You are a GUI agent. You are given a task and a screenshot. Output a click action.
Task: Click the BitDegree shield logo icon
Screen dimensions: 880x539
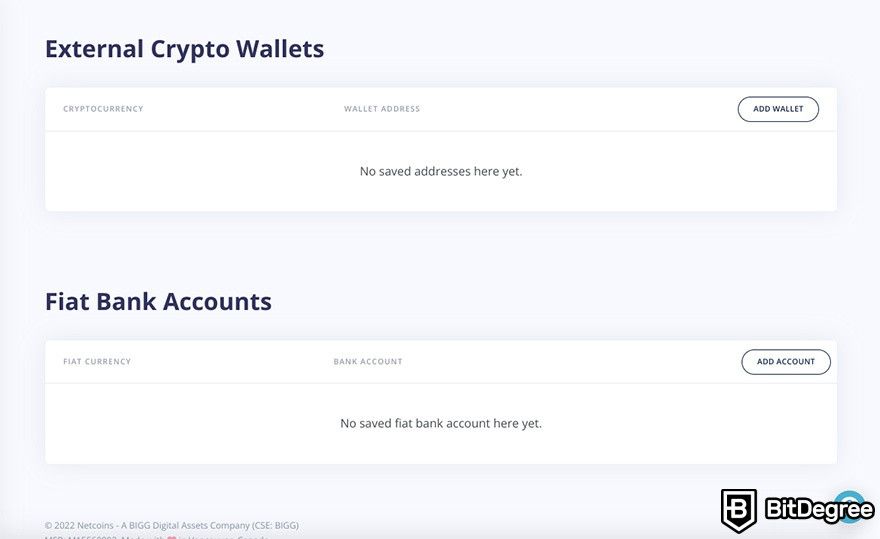[x=739, y=510]
